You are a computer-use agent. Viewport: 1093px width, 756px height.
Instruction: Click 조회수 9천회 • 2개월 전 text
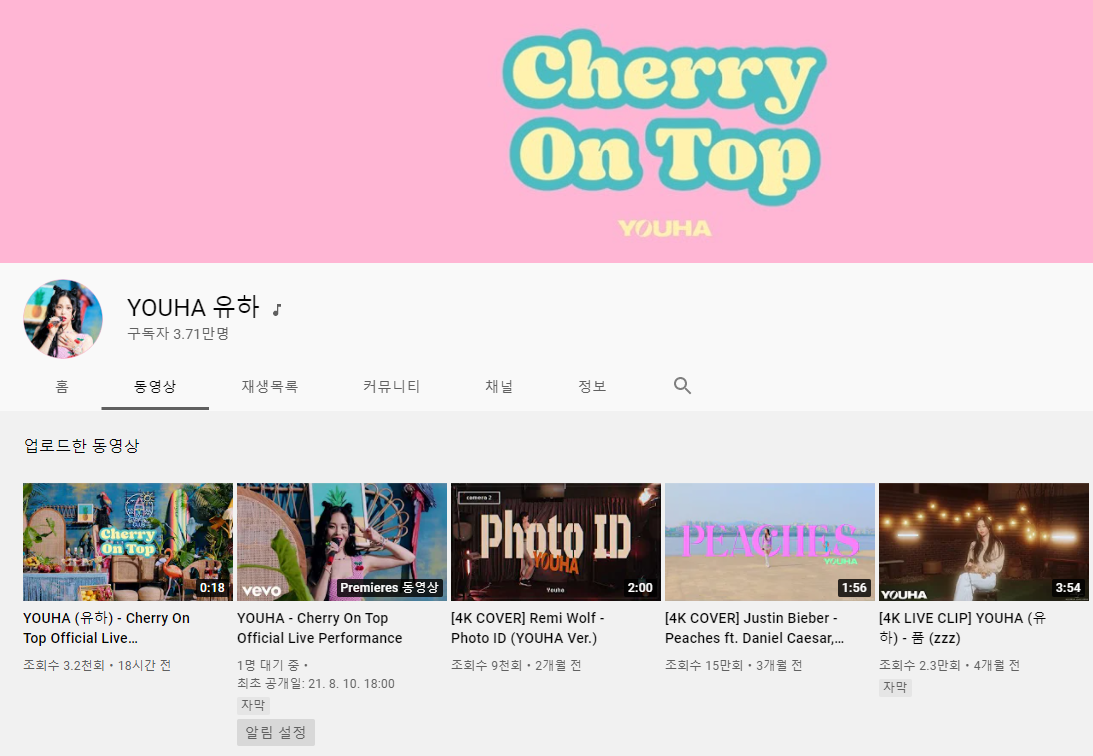pos(516,665)
